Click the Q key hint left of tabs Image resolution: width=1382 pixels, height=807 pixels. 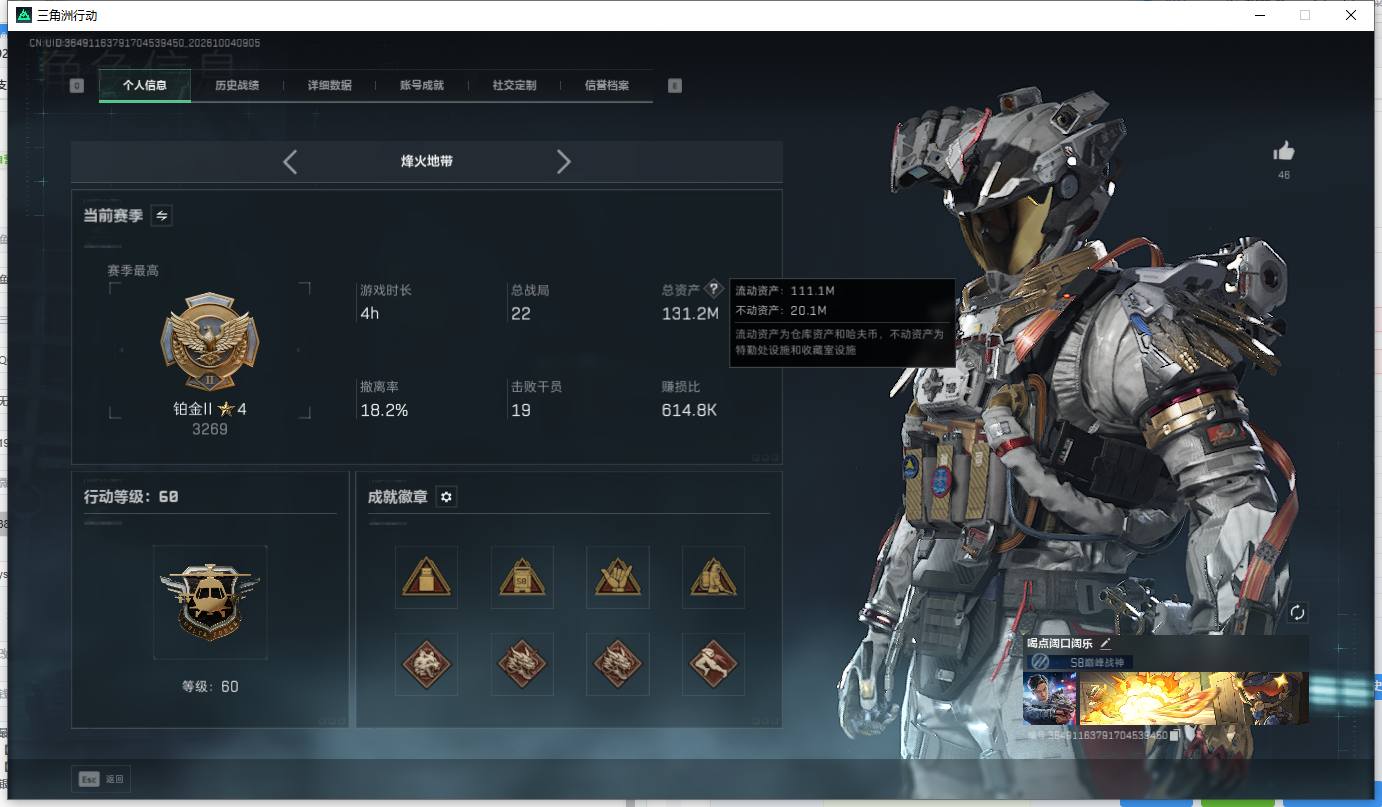(x=77, y=86)
